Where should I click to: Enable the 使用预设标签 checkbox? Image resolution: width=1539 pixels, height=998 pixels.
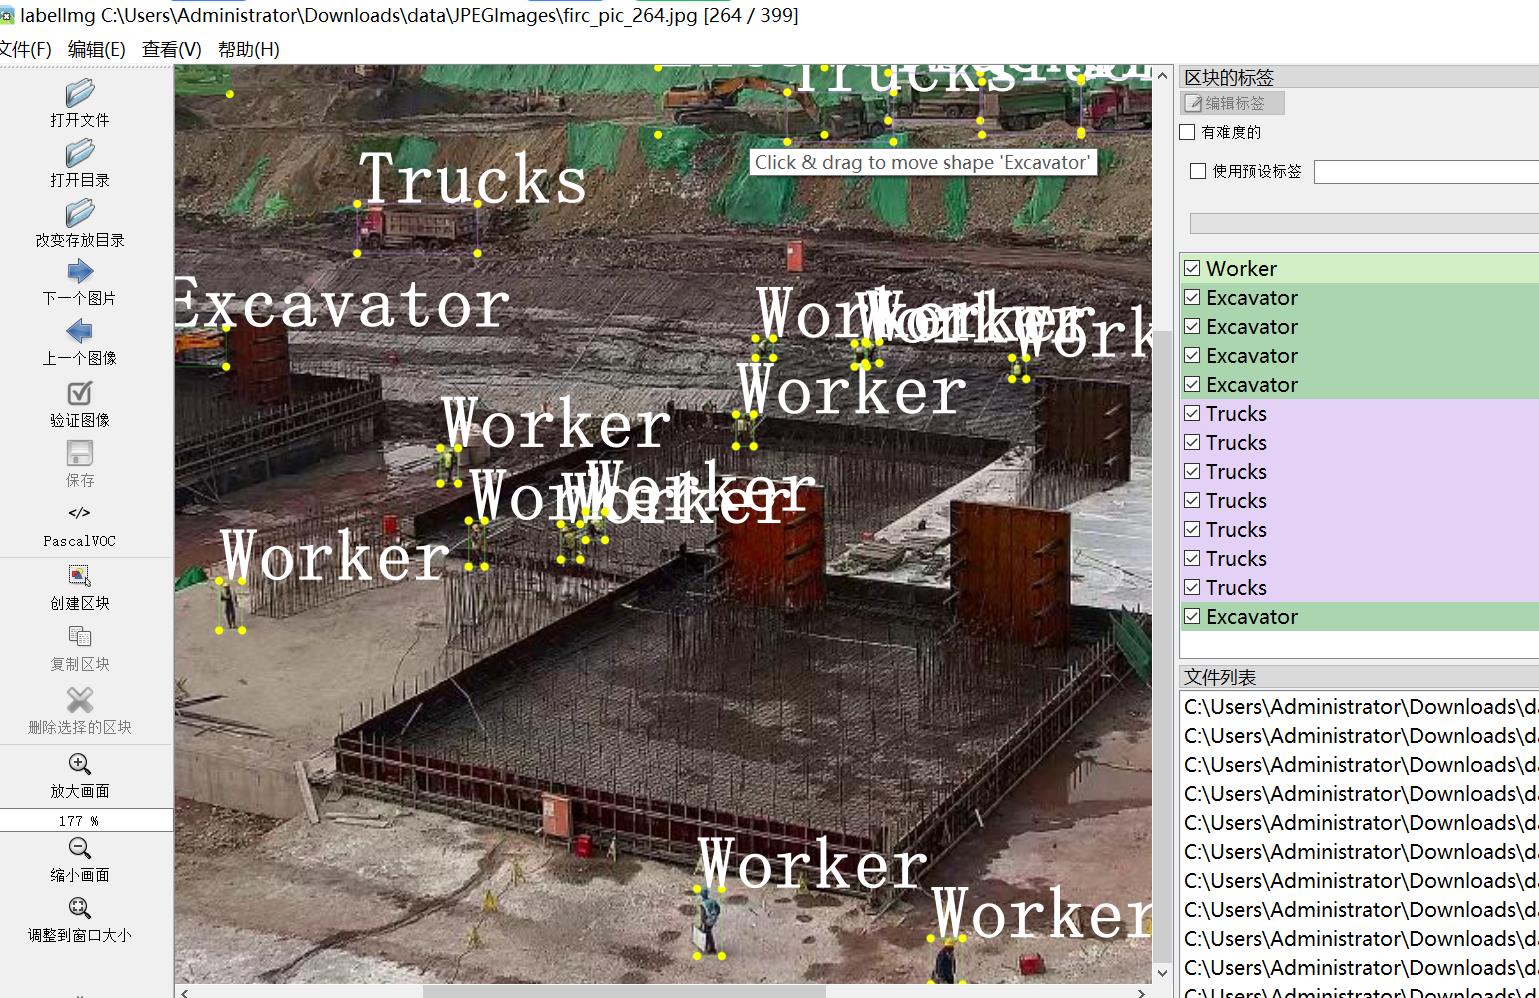click(1198, 171)
